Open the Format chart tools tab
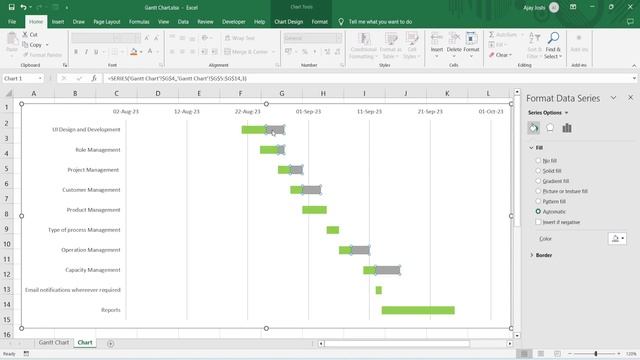Viewport: 640px width, 360px height. [x=320, y=22]
